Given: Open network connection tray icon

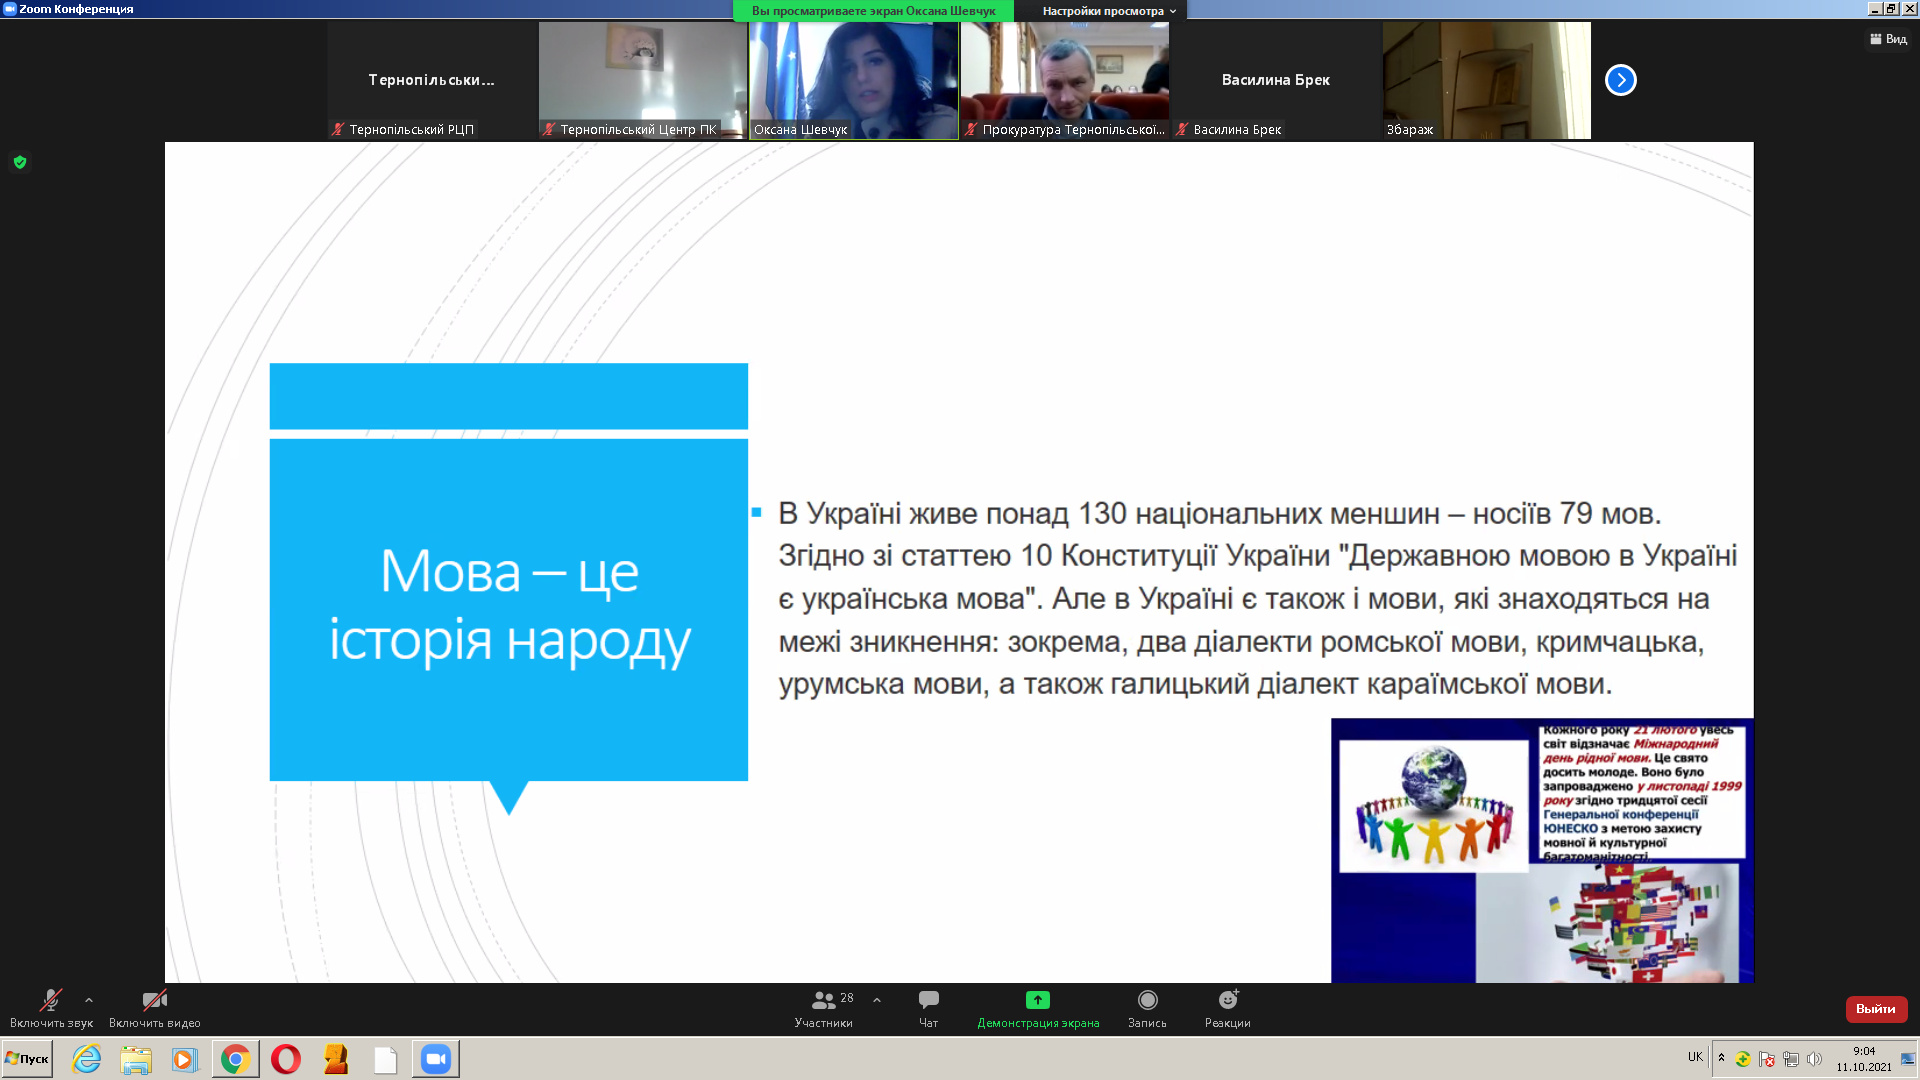Looking at the screenshot, I should click(x=1791, y=1059).
